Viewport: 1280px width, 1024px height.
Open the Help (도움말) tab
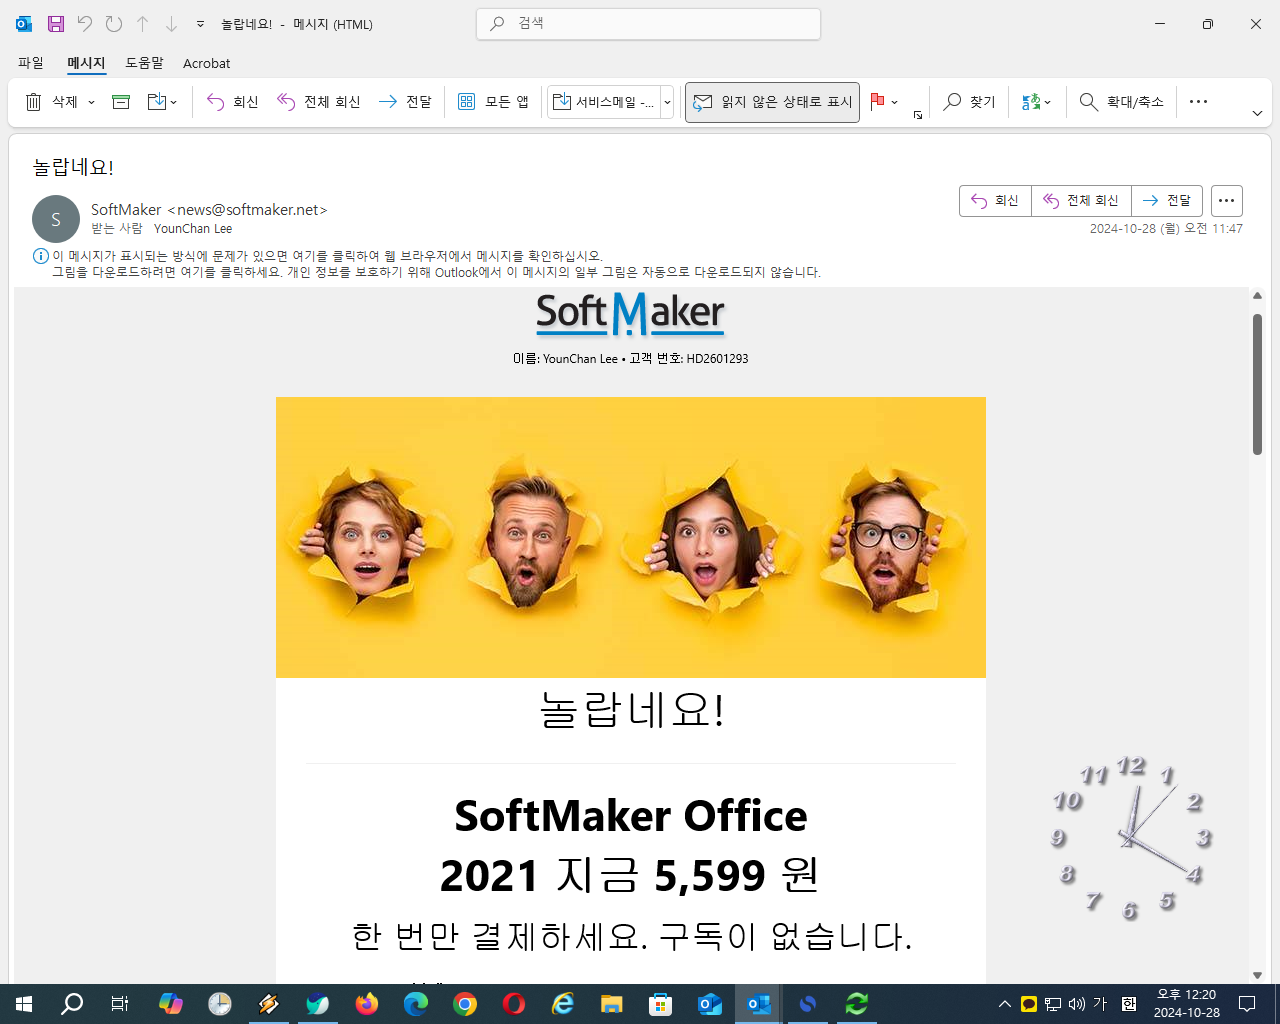click(144, 63)
